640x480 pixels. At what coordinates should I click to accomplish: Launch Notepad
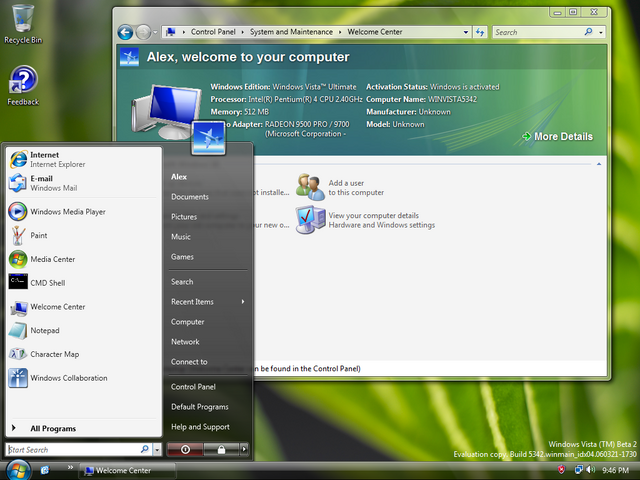coord(84,331)
